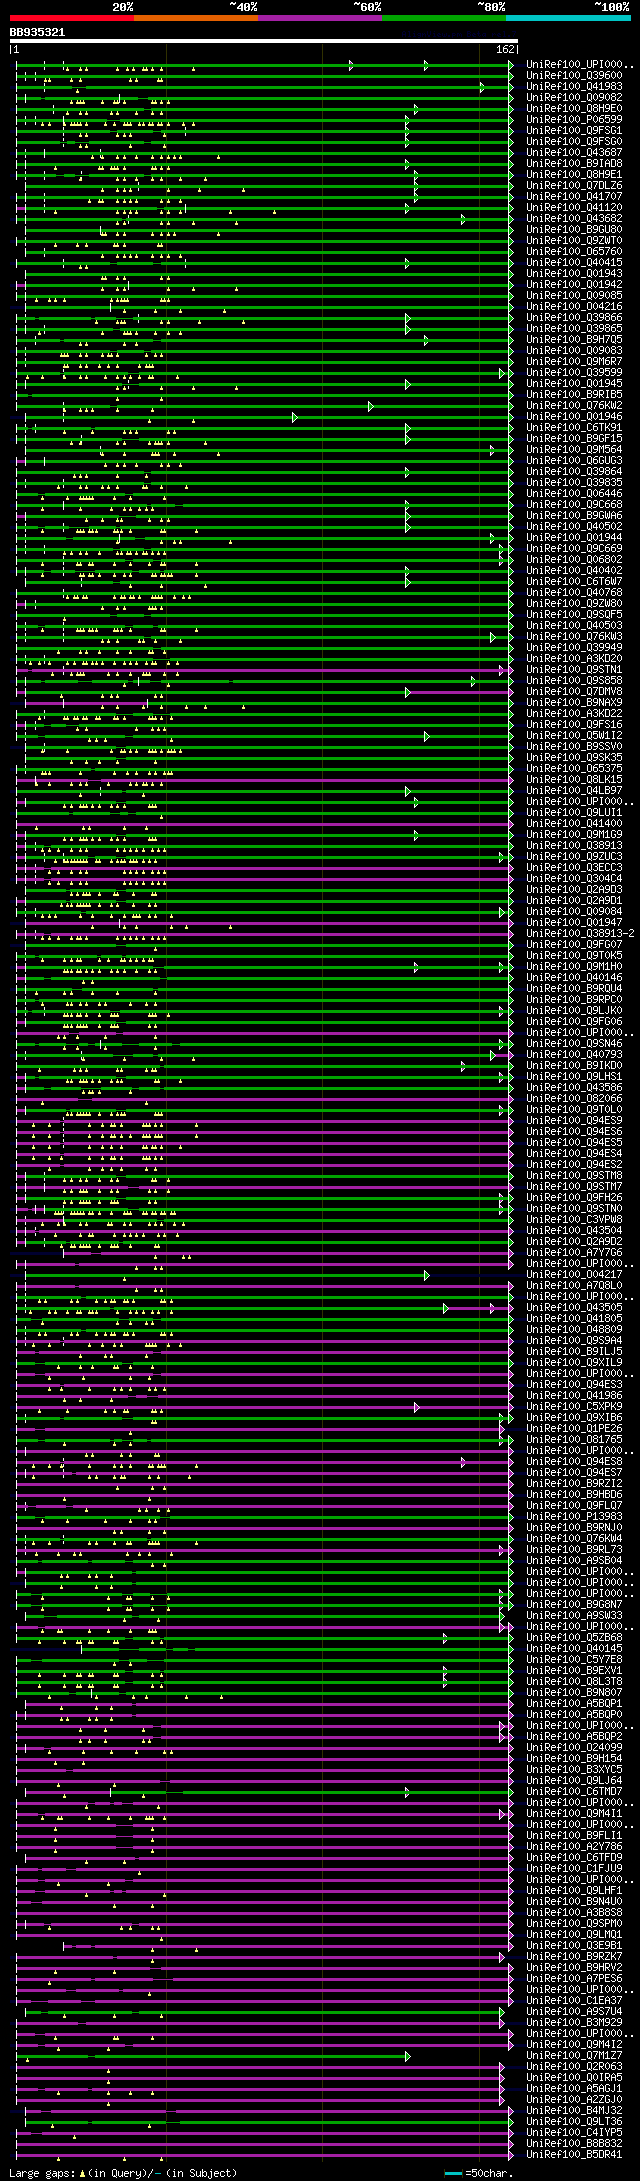
Task: Click the red ~20% identity legend segment
Action: pyautogui.click(x=71, y=18)
